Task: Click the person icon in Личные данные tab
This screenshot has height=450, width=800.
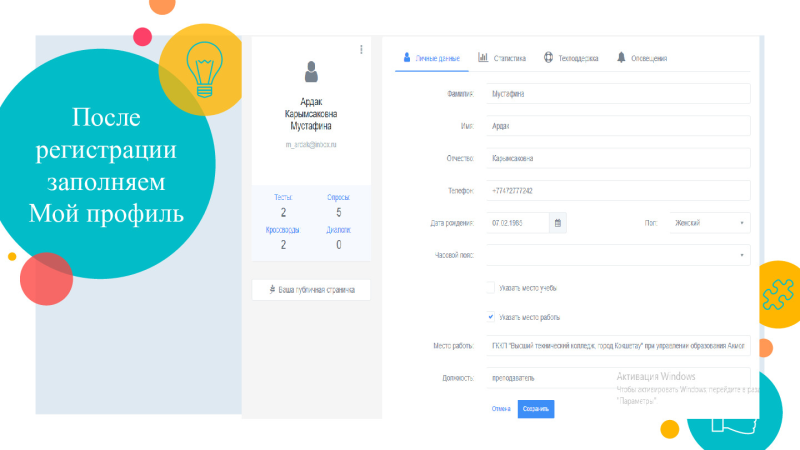Action: tap(407, 57)
